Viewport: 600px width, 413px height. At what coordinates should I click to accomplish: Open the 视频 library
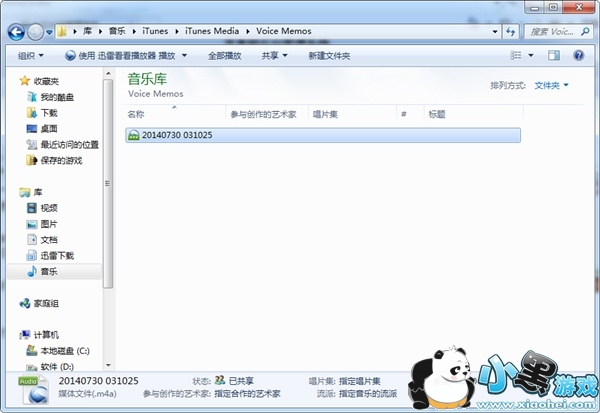49,208
